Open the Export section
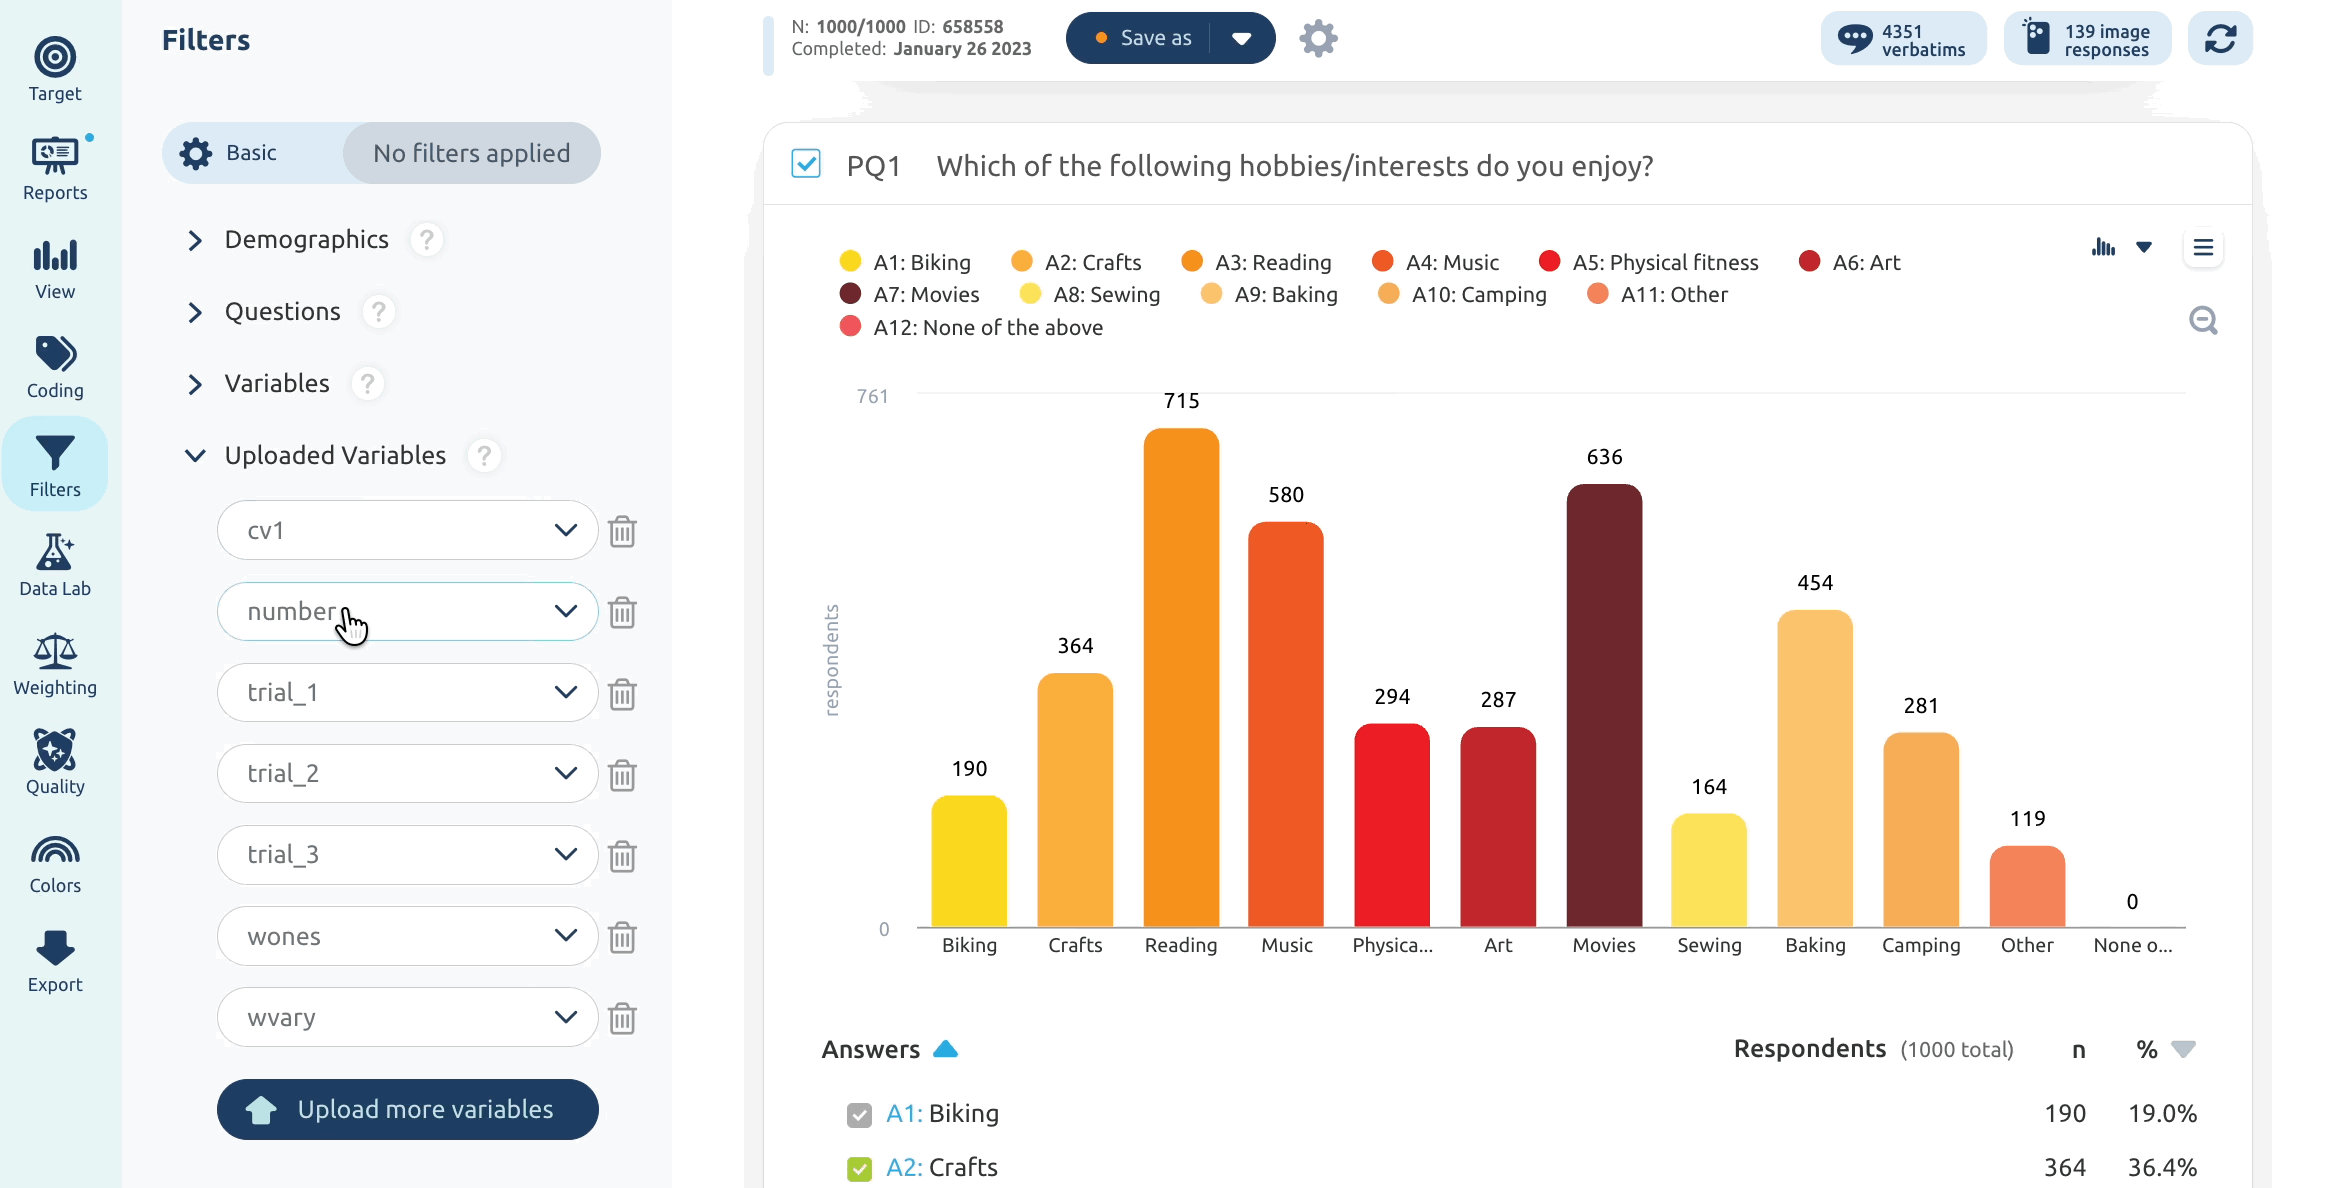The image size is (2328, 1188). point(55,961)
